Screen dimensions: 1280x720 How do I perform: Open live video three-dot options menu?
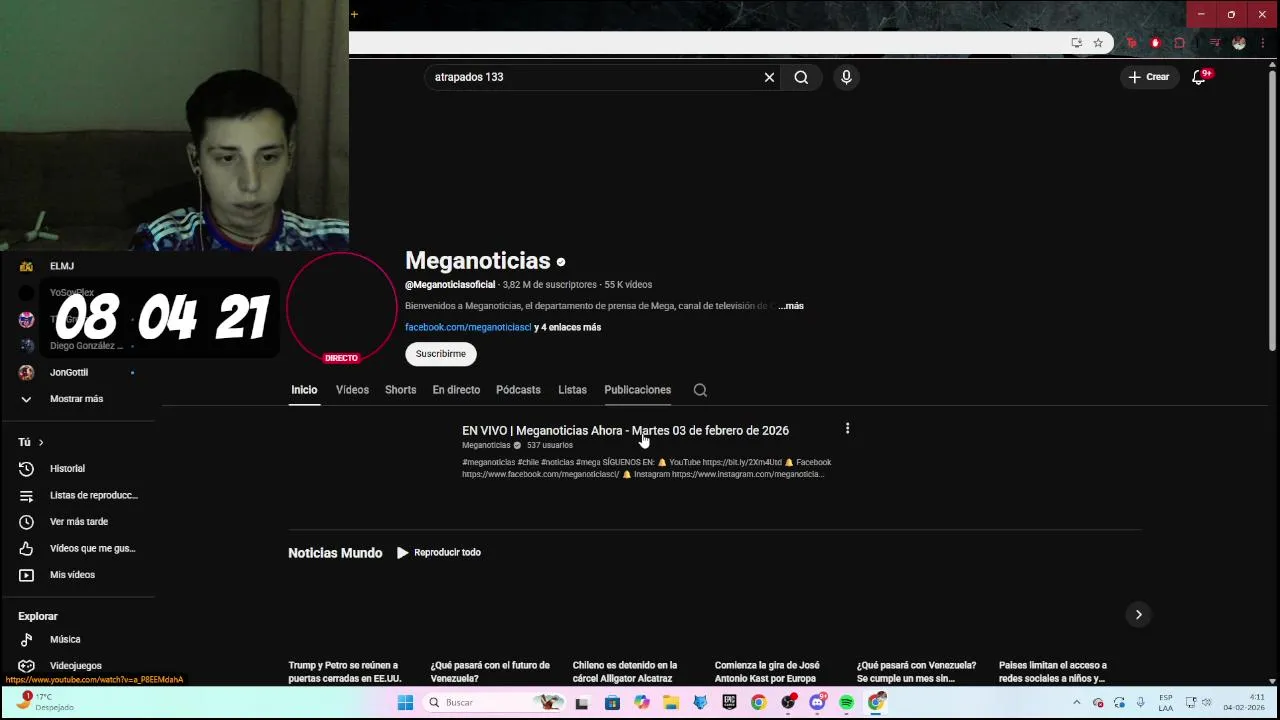tap(847, 428)
